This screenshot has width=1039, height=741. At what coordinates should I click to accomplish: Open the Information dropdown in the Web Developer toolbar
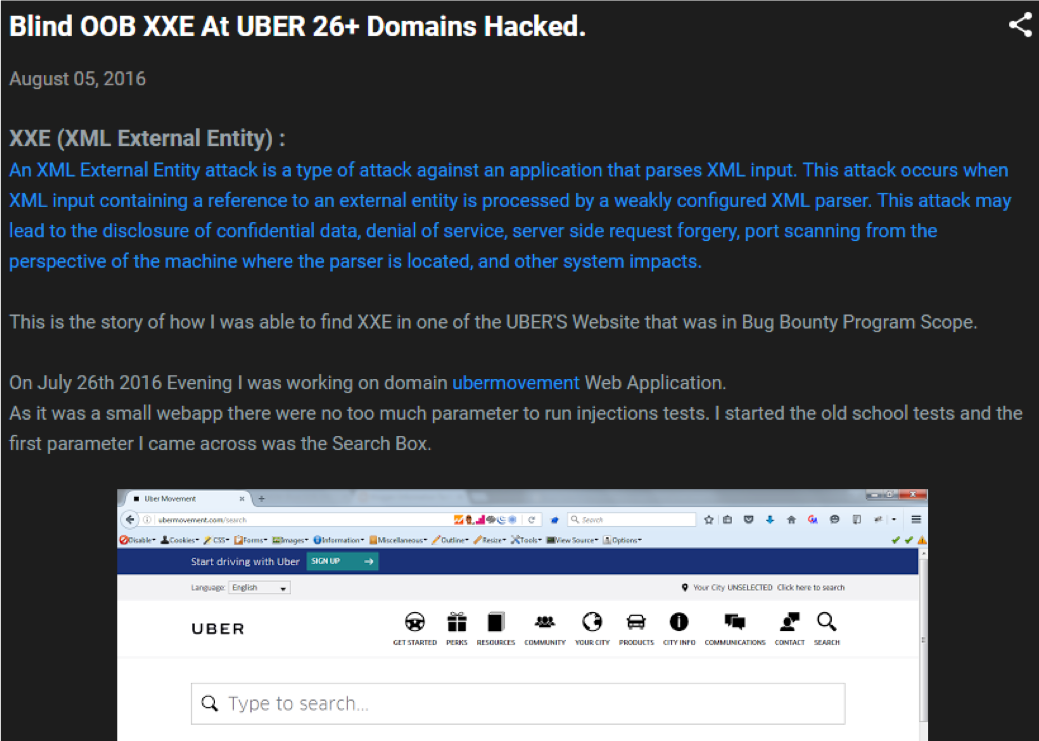339,540
